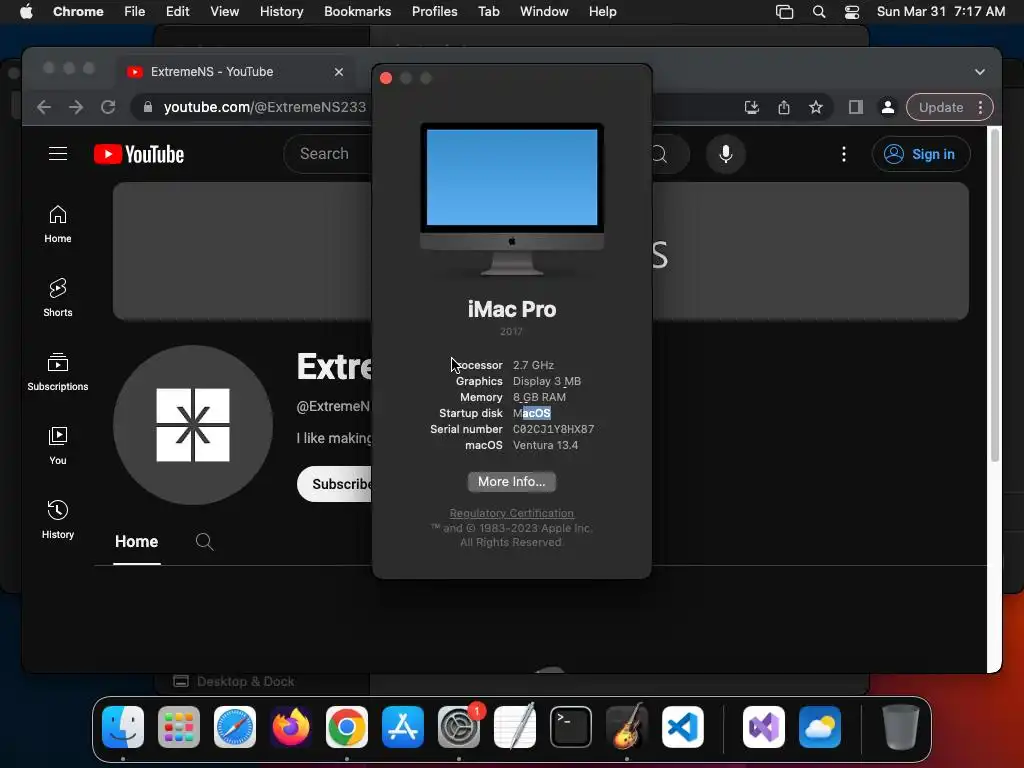
Task: Bookmark this page with star icon
Action: [x=816, y=107]
